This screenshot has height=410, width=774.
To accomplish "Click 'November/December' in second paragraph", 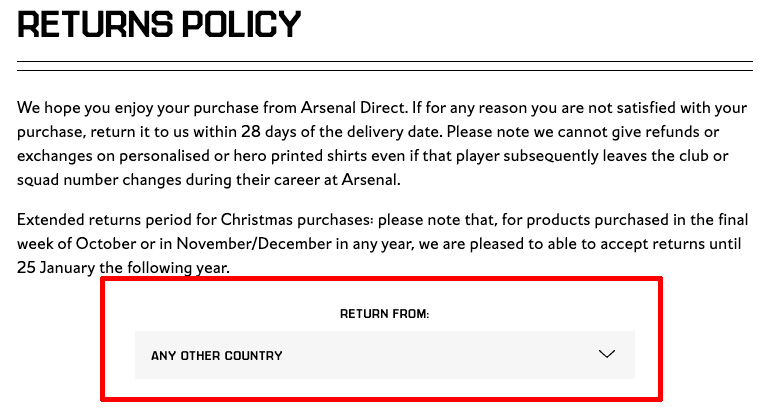I will 254,244.
